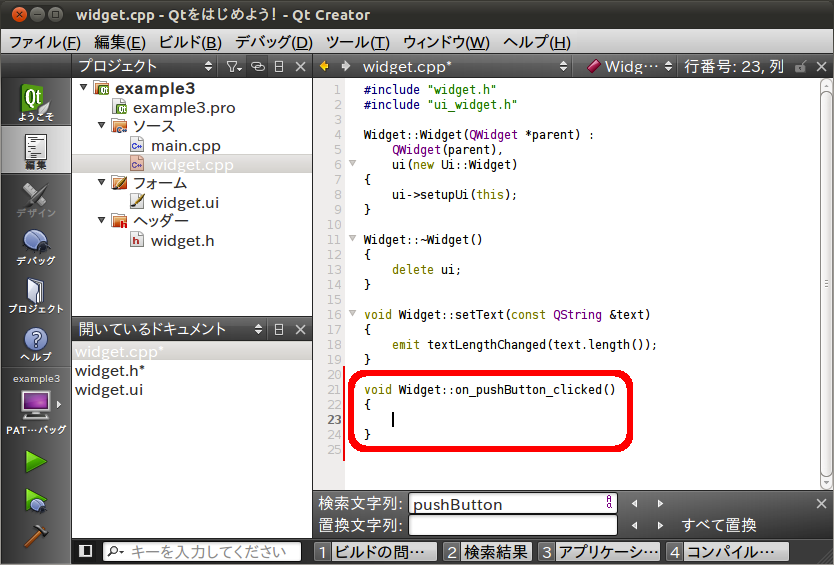Open Projects (プロジェクト) mode in sidebar
The width and height of the screenshot is (834, 565).
click(35, 295)
